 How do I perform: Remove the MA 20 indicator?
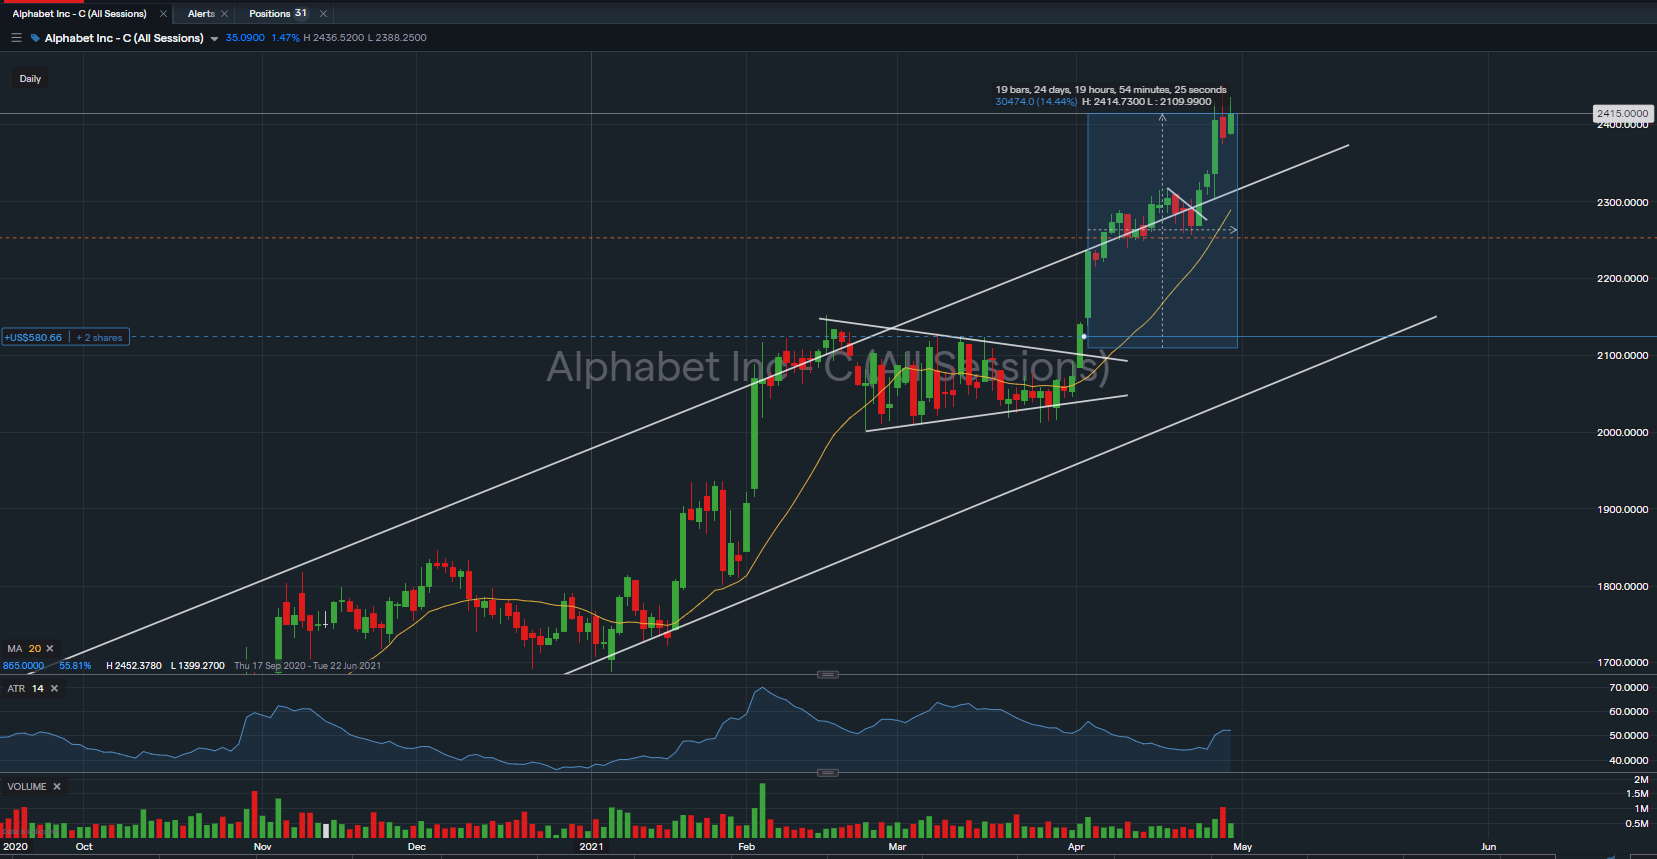(50, 649)
